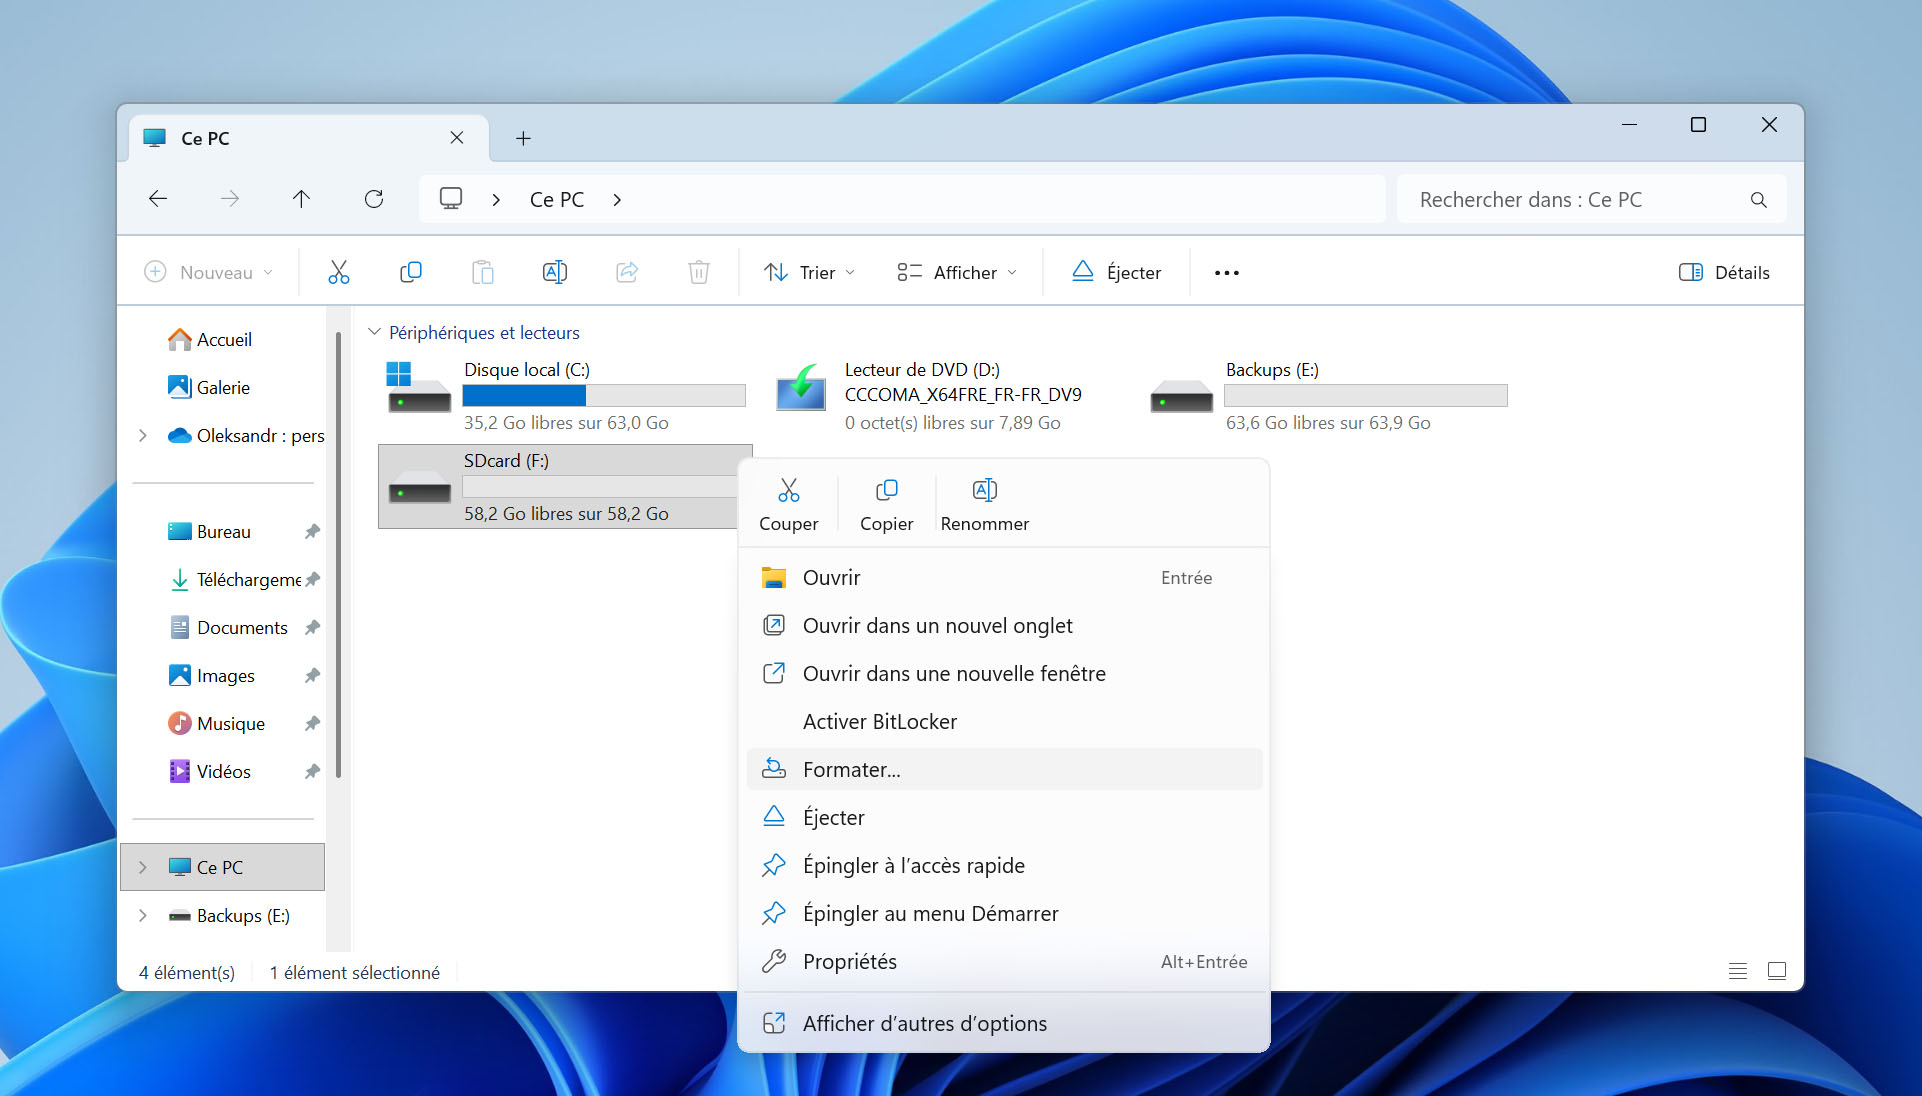
Task: Unpin Bureau from quick access
Action: tap(312, 532)
